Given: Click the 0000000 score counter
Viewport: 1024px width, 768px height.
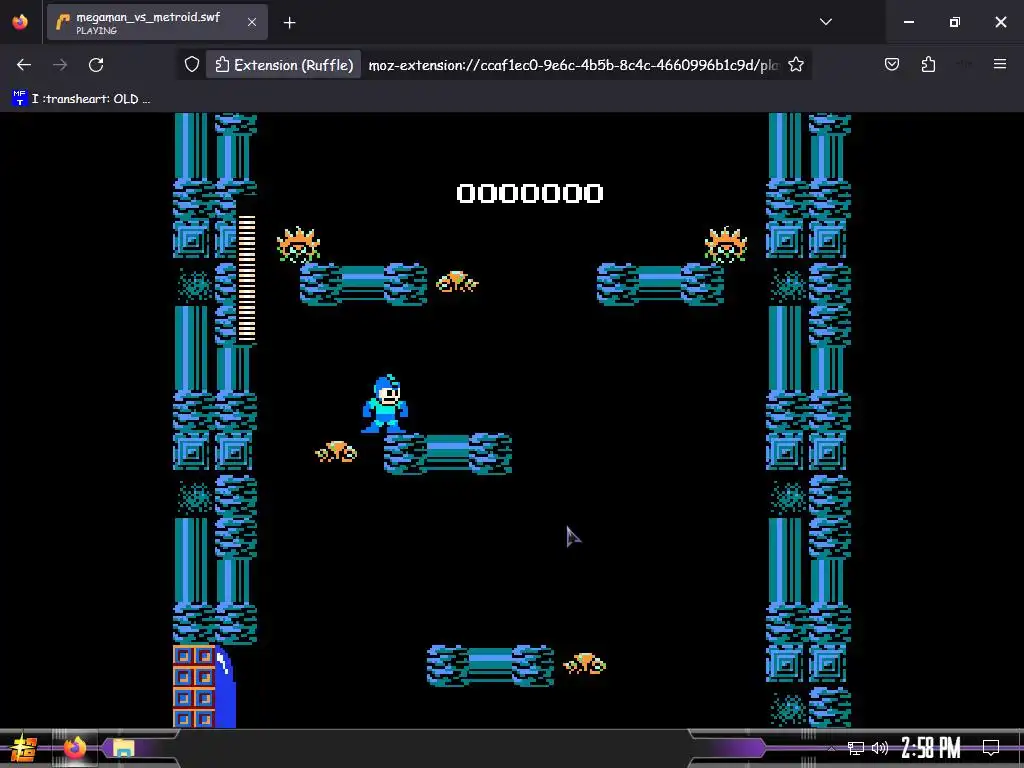Looking at the screenshot, I should point(530,193).
